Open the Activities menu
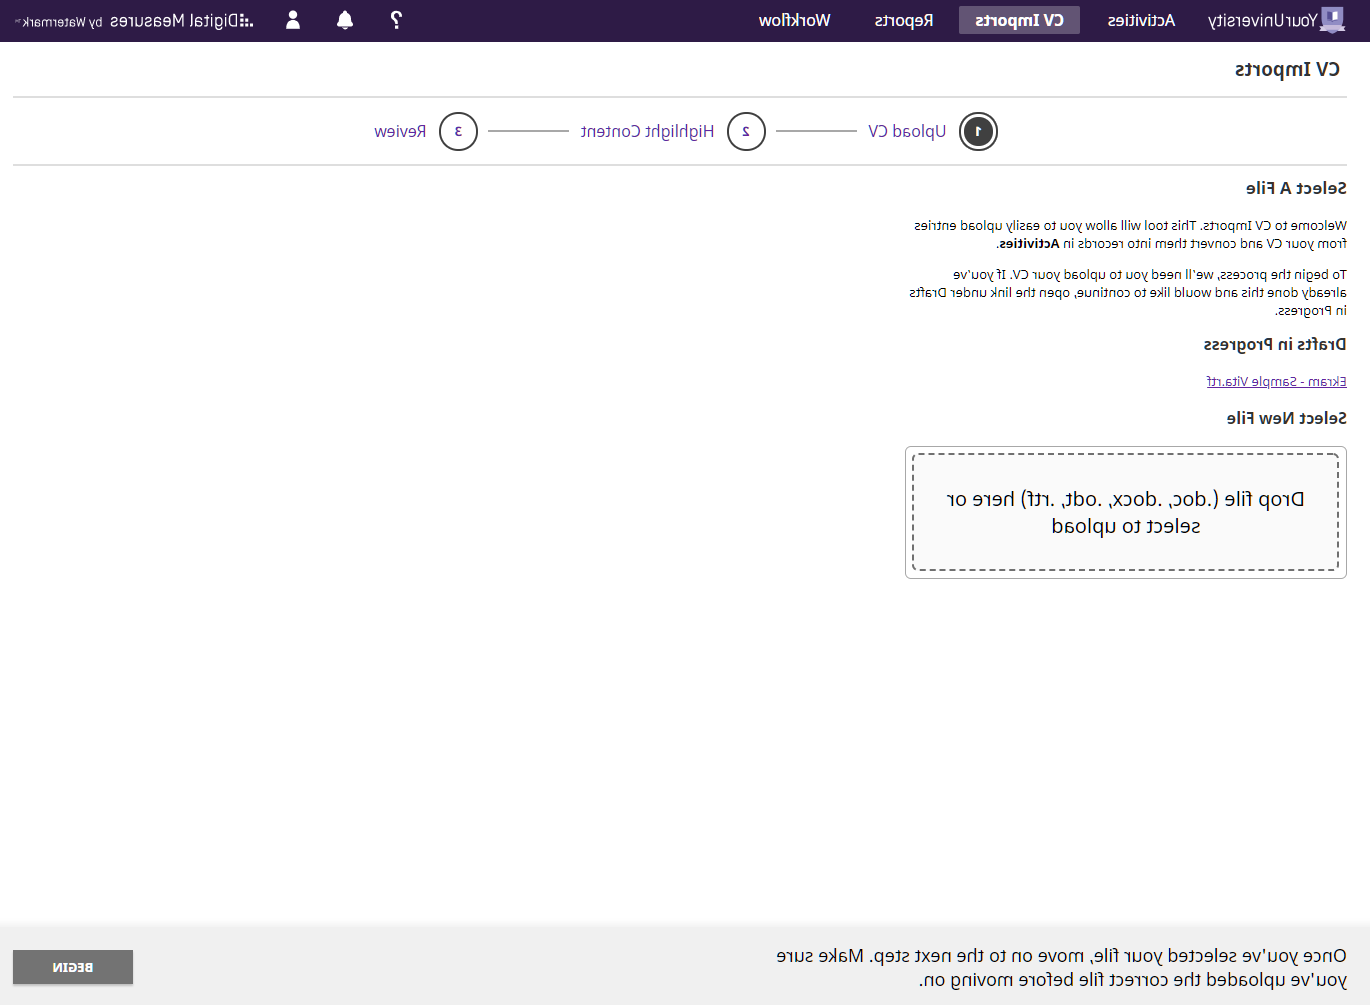 (1141, 20)
